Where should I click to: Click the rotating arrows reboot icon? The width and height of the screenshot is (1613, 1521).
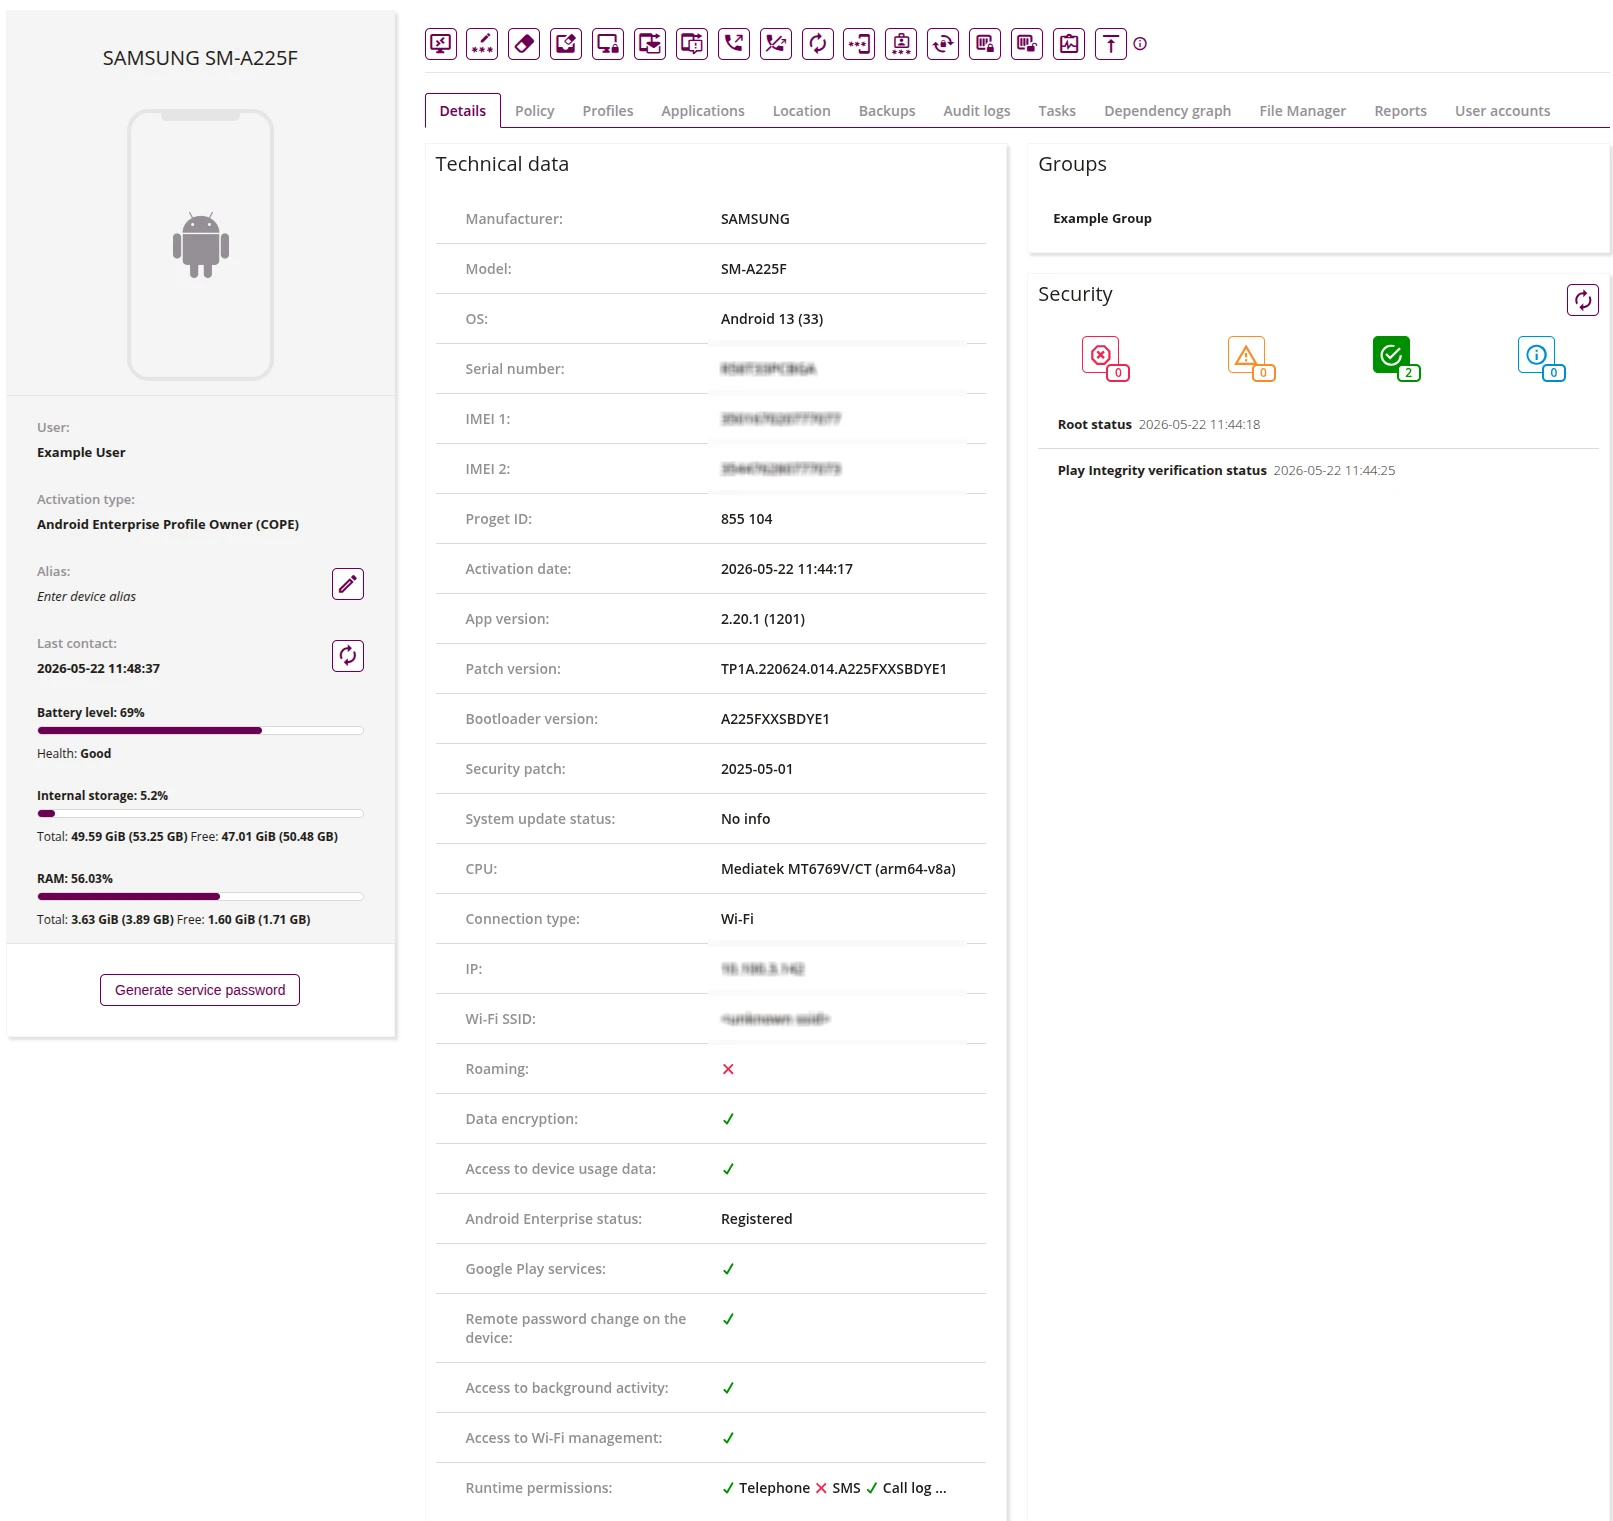tap(943, 44)
